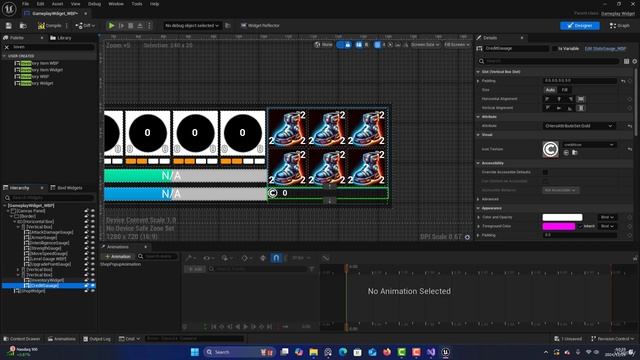The height and width of the screenshot is (360, 640).
Task: Toggle the designer layout lock switch
Action: click(x=344, y=45)
